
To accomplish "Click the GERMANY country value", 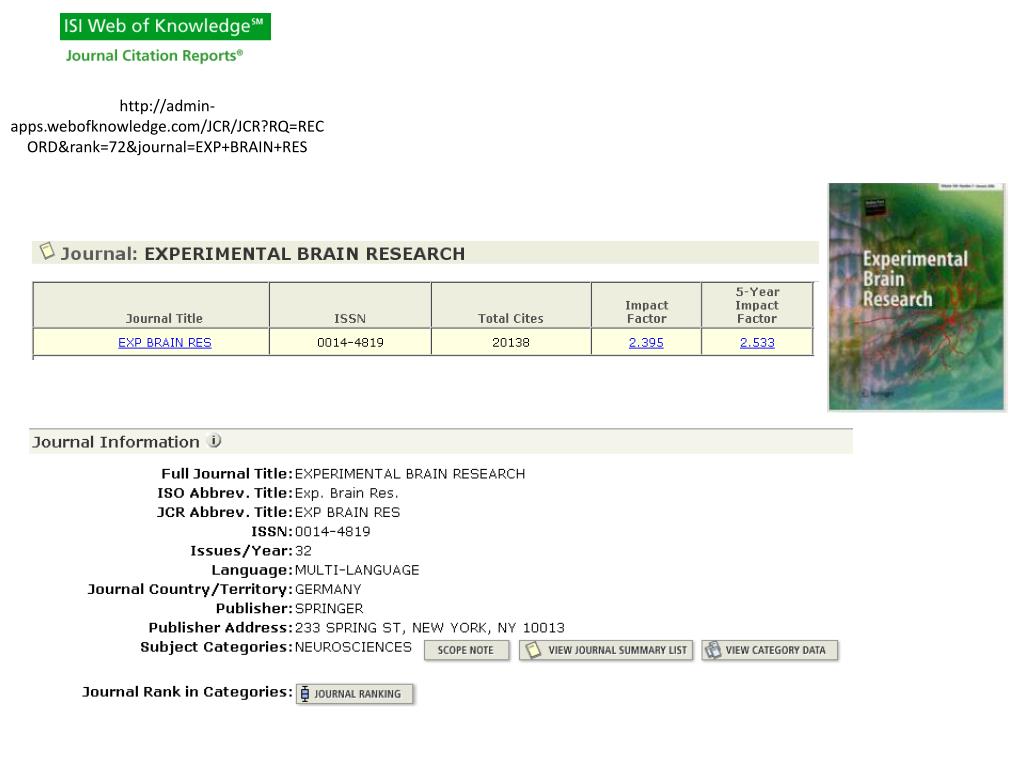I will coord(328,589).
